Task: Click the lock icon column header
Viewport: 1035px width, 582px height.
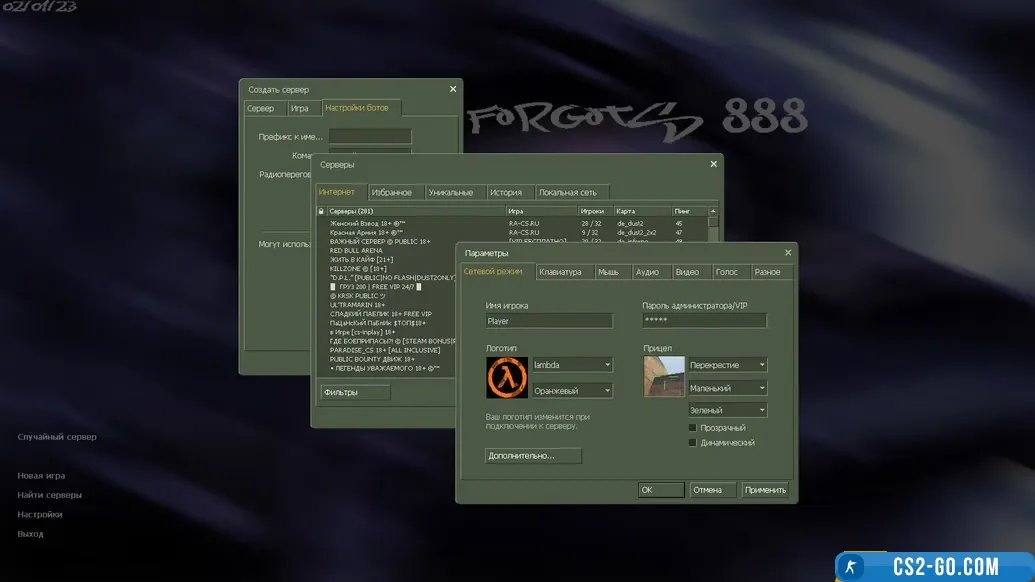Action: (x=321, y=211)
